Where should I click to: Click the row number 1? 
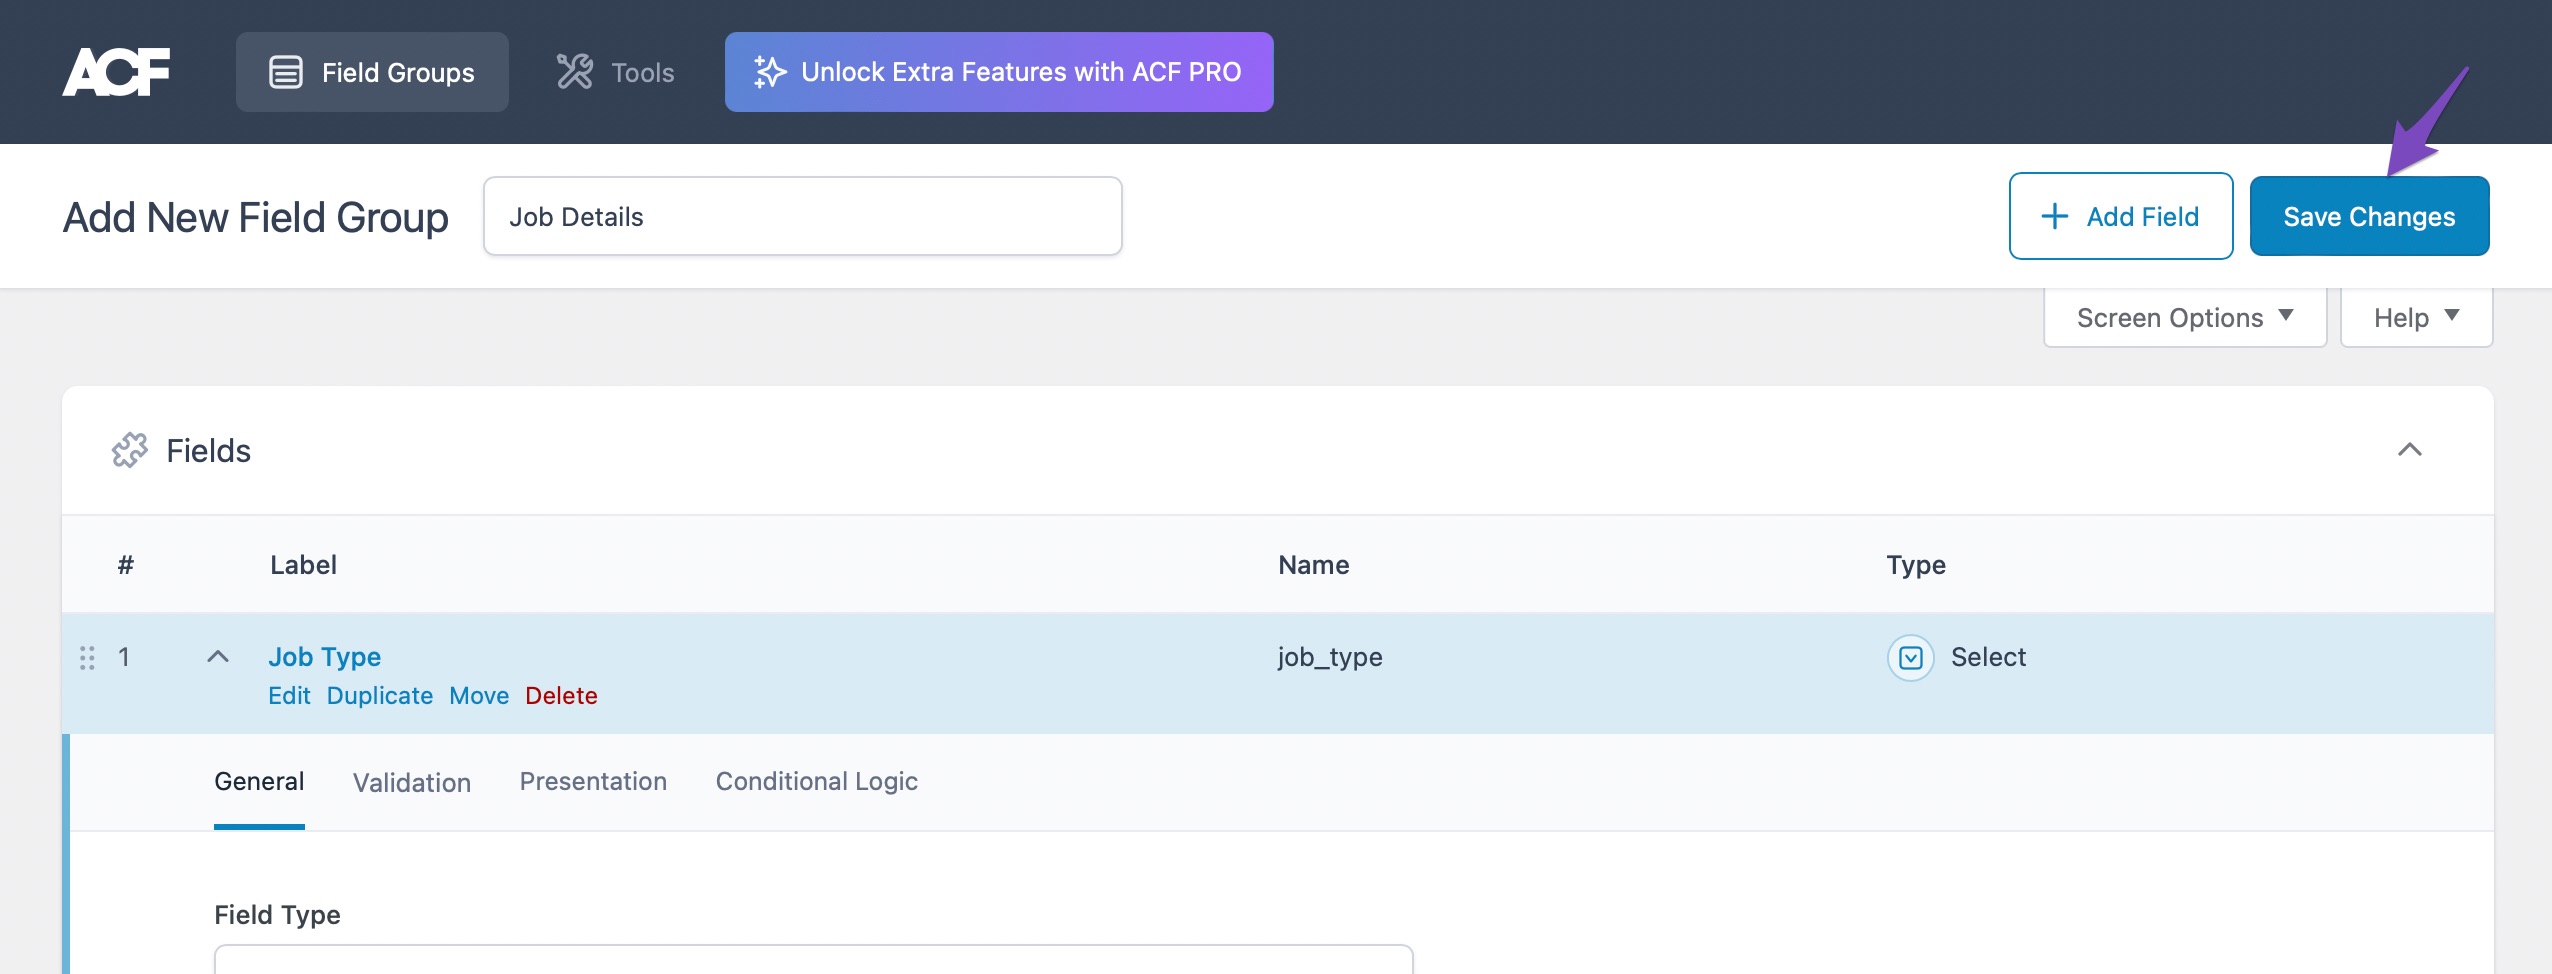tap(124, 657)
